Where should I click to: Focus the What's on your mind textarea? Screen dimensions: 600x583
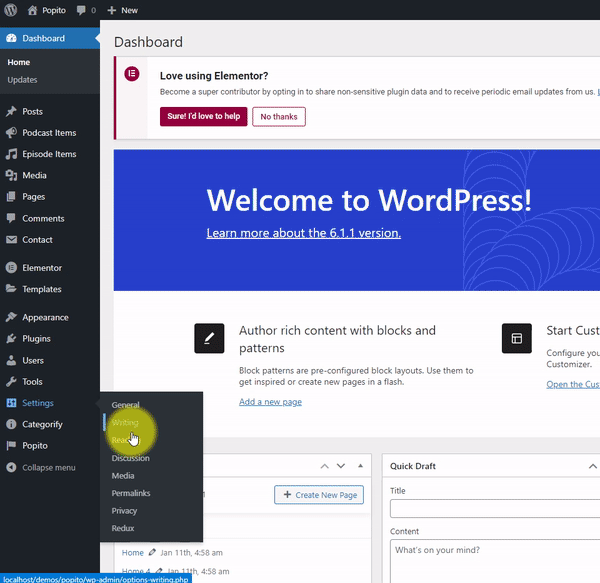pos(495,561)
